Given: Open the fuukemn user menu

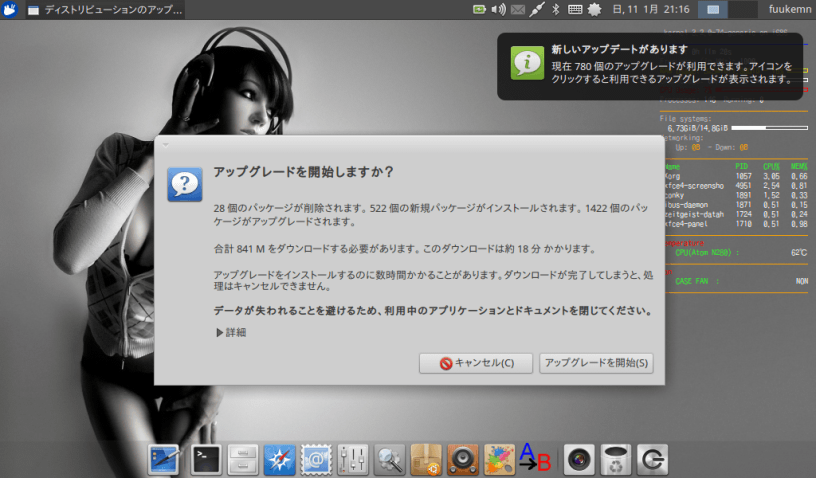Looking at the screenshot, I should click(x=789, y=9).
